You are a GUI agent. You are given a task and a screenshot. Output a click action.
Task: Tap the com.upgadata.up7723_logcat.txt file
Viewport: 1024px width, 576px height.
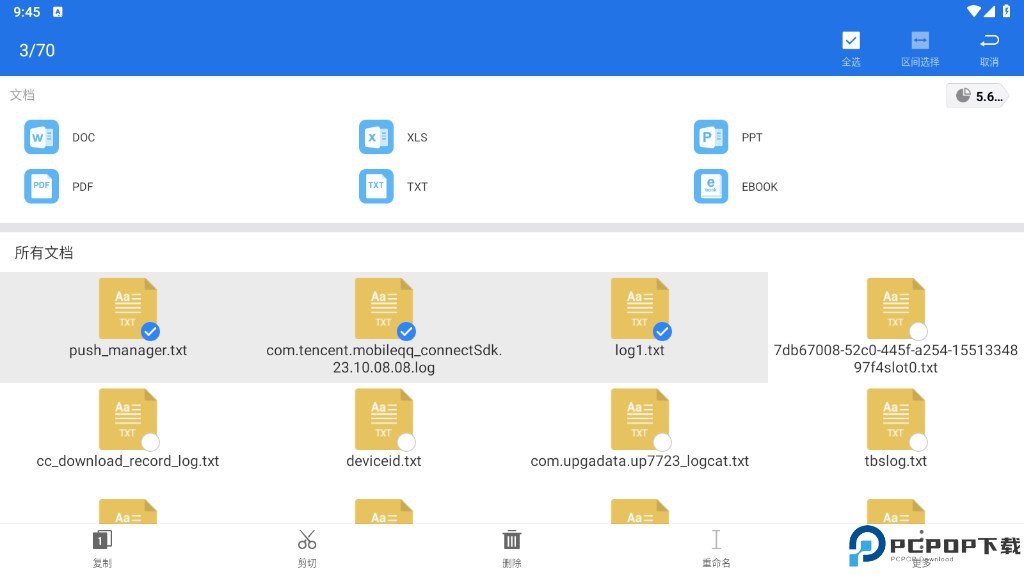(639, 418)
